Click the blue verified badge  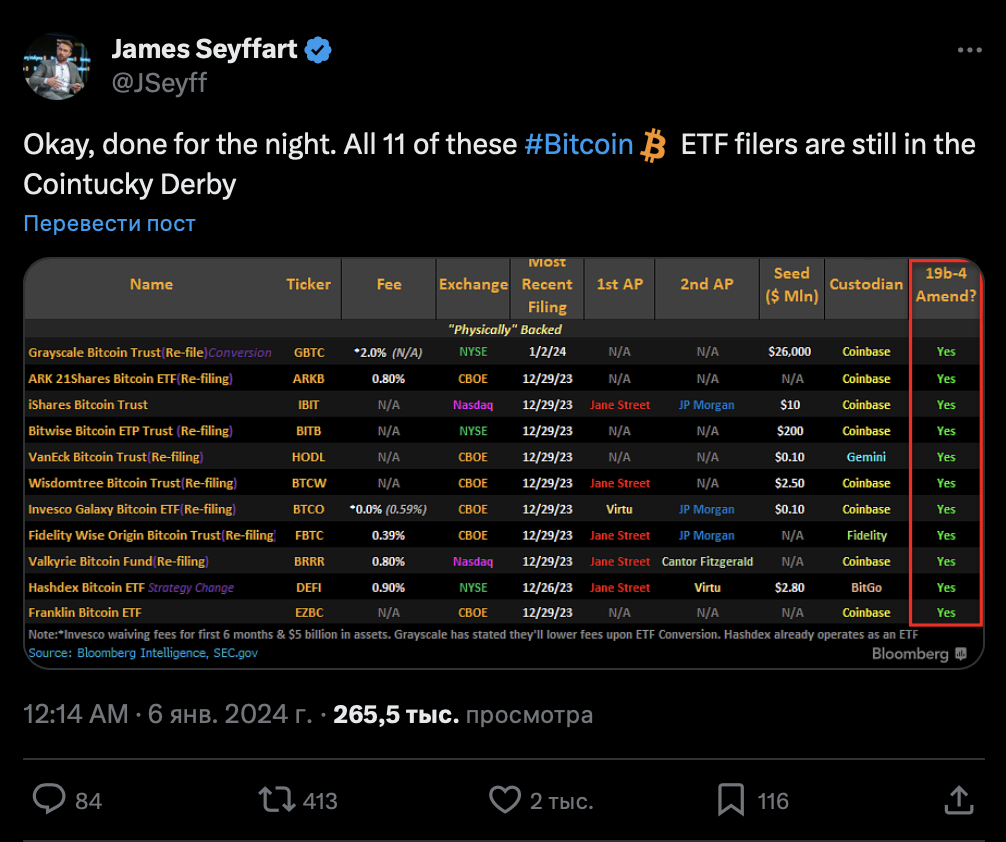[x=319, y=49]
